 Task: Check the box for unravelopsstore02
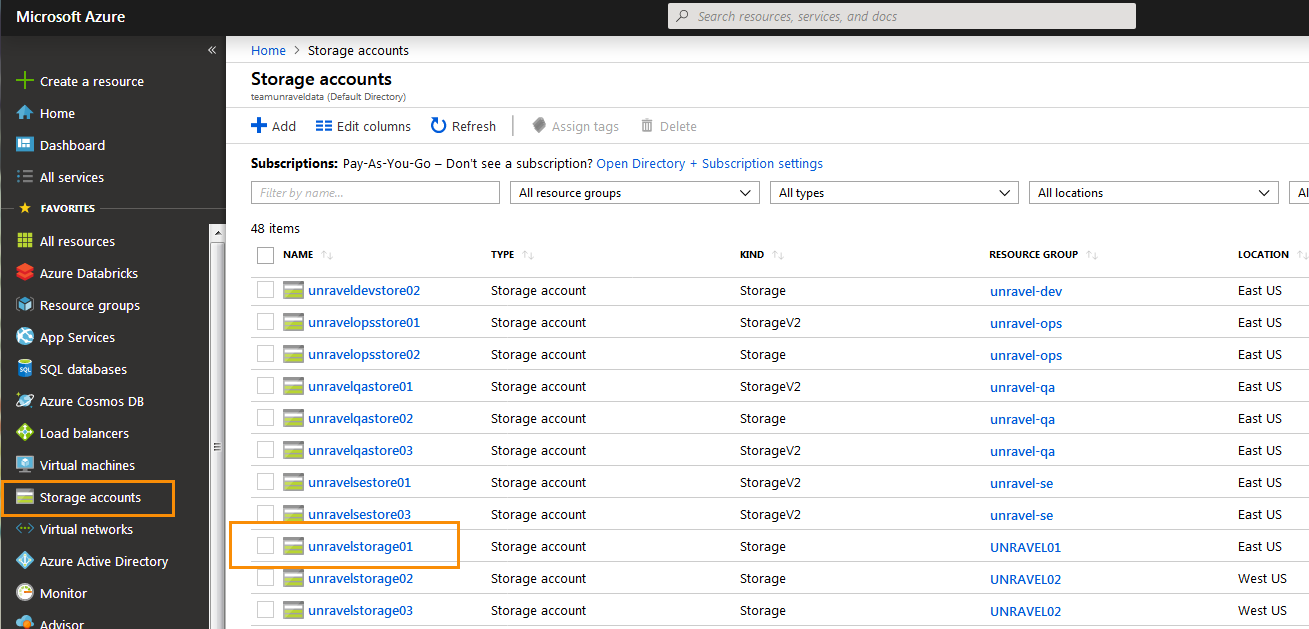[265, 354]
